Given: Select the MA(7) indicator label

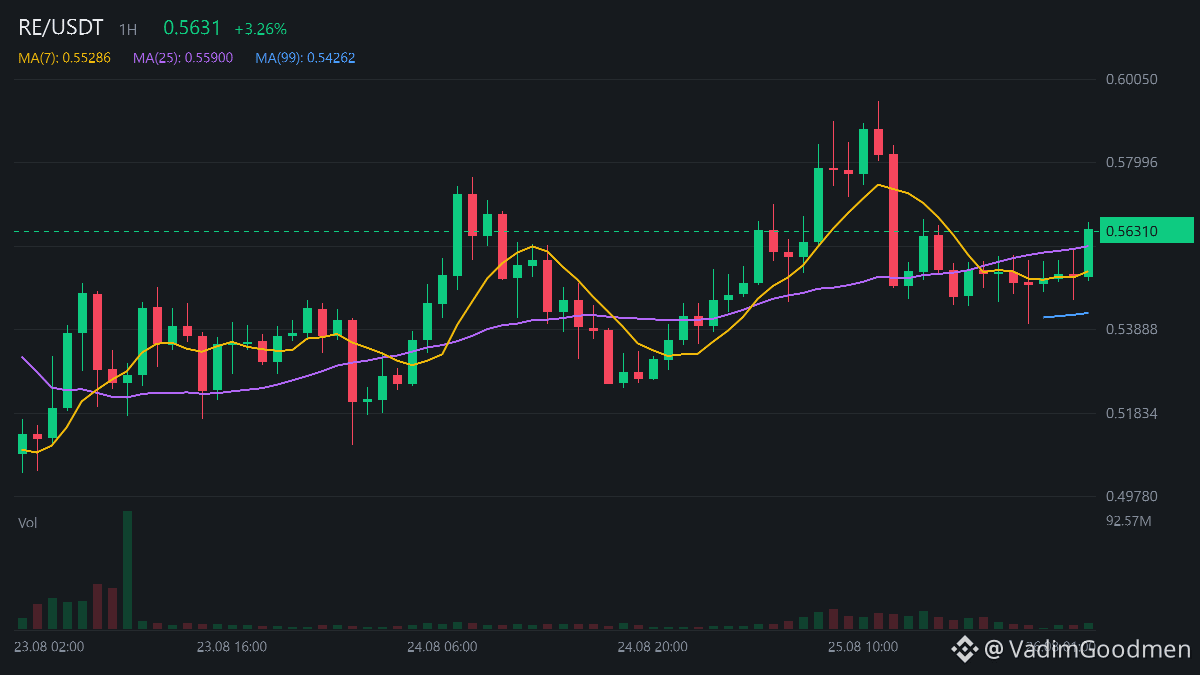Looking at the screenshot, I should [x=64, y=58].
